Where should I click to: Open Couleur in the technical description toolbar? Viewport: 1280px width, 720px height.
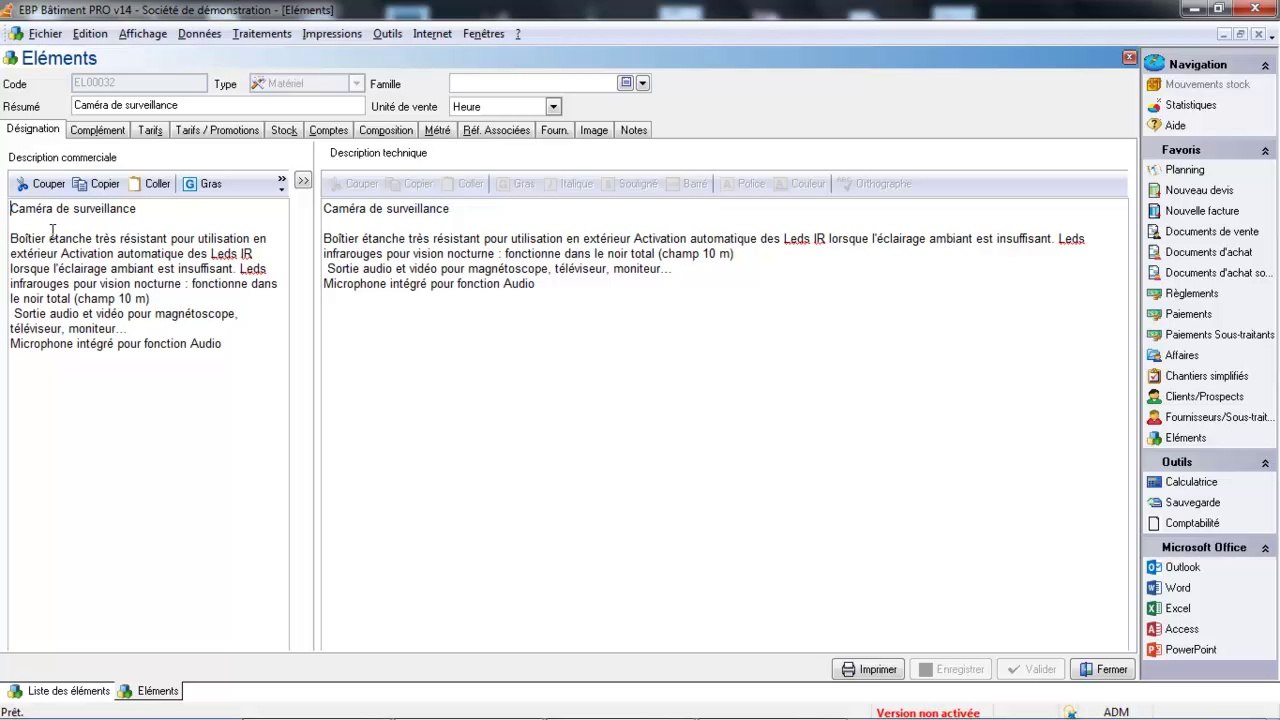pos(799,184)
